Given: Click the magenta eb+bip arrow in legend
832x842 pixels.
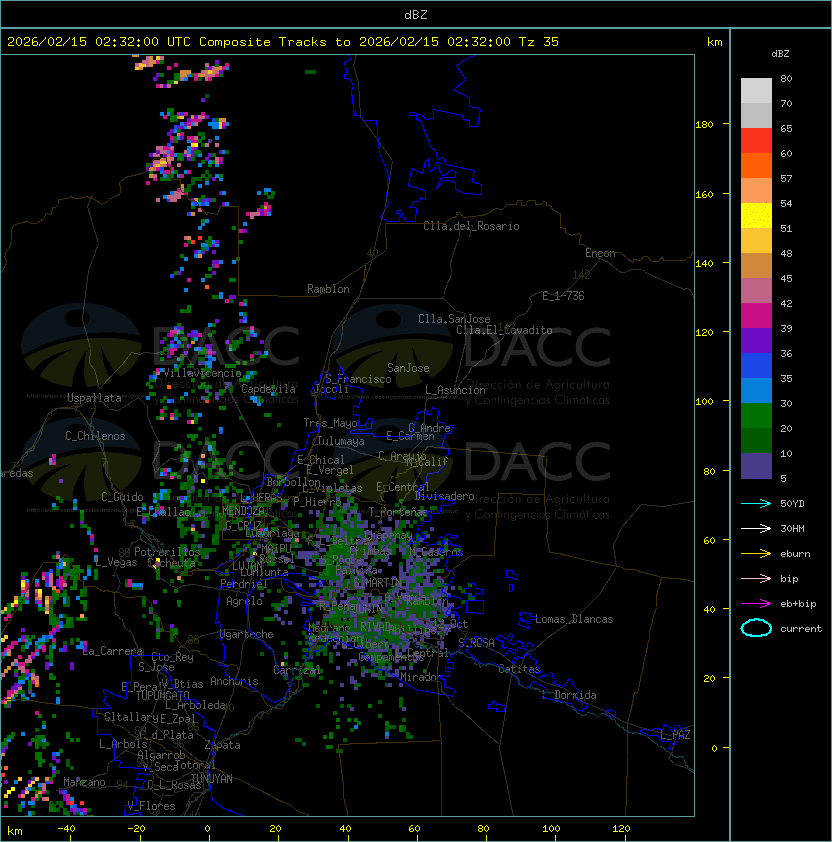Looking at the screenshot, I should click(x=756, y=604).
